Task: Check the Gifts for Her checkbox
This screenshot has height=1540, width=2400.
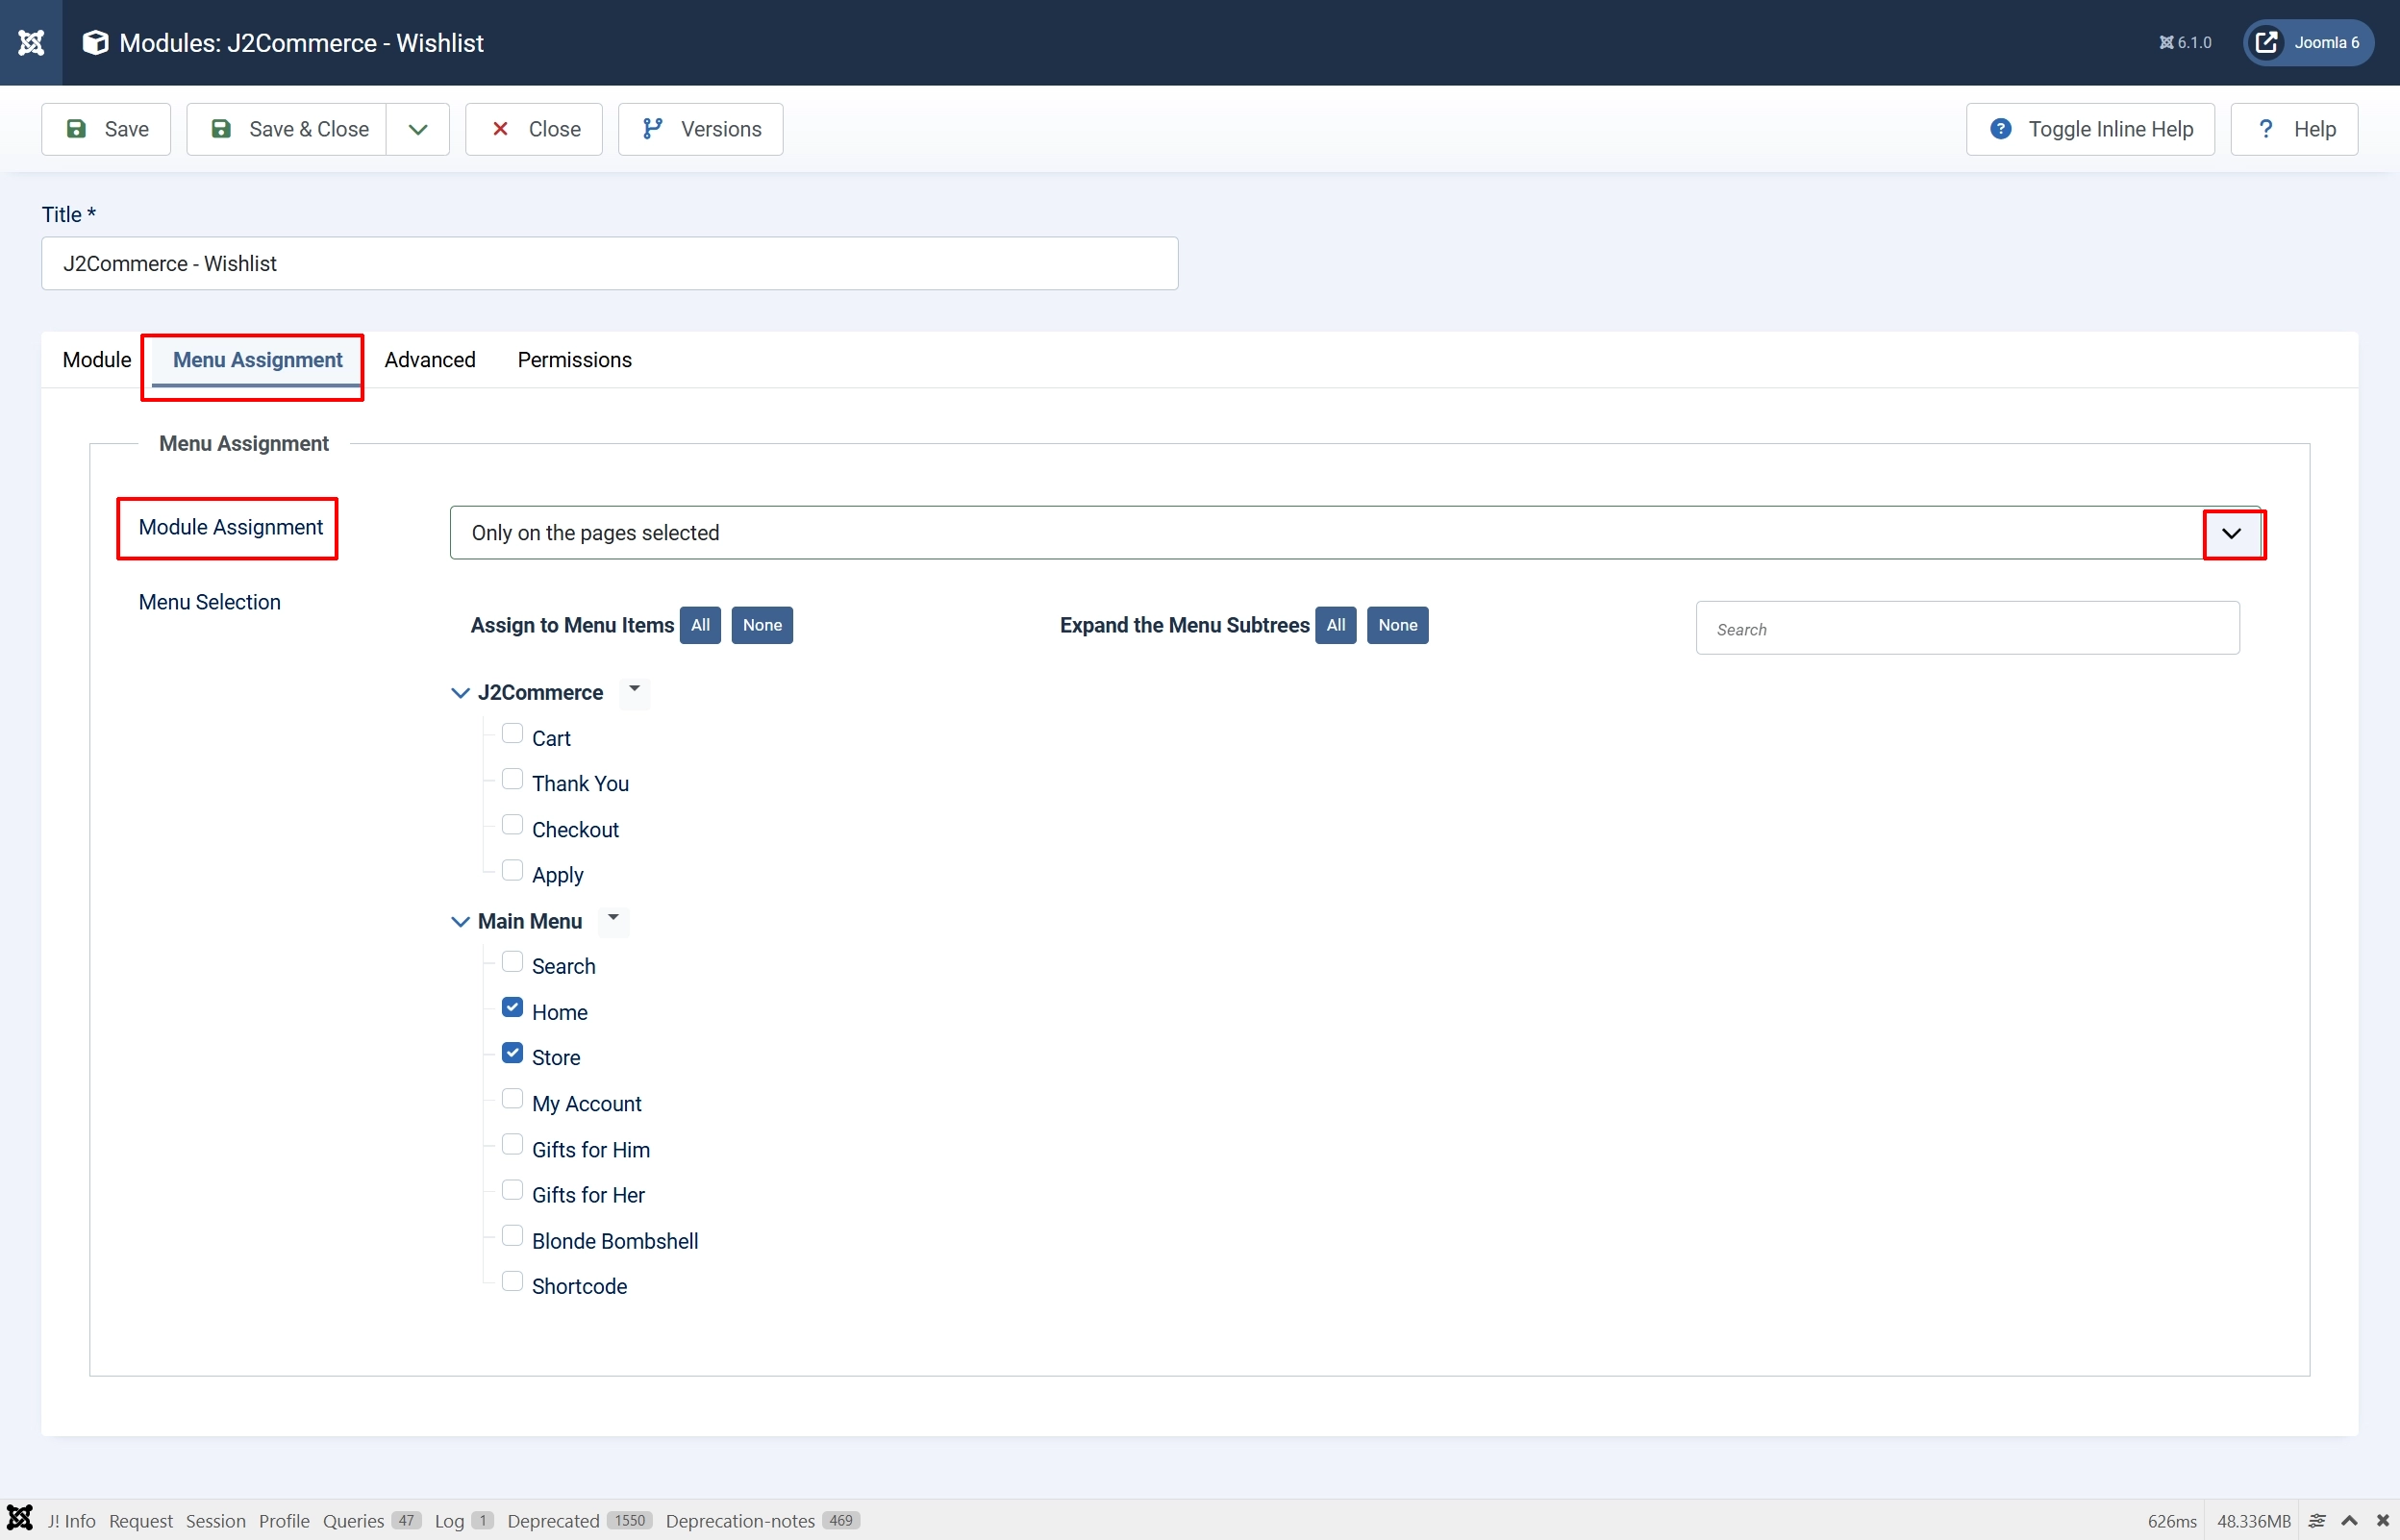Action: [x=512, y=1190]
